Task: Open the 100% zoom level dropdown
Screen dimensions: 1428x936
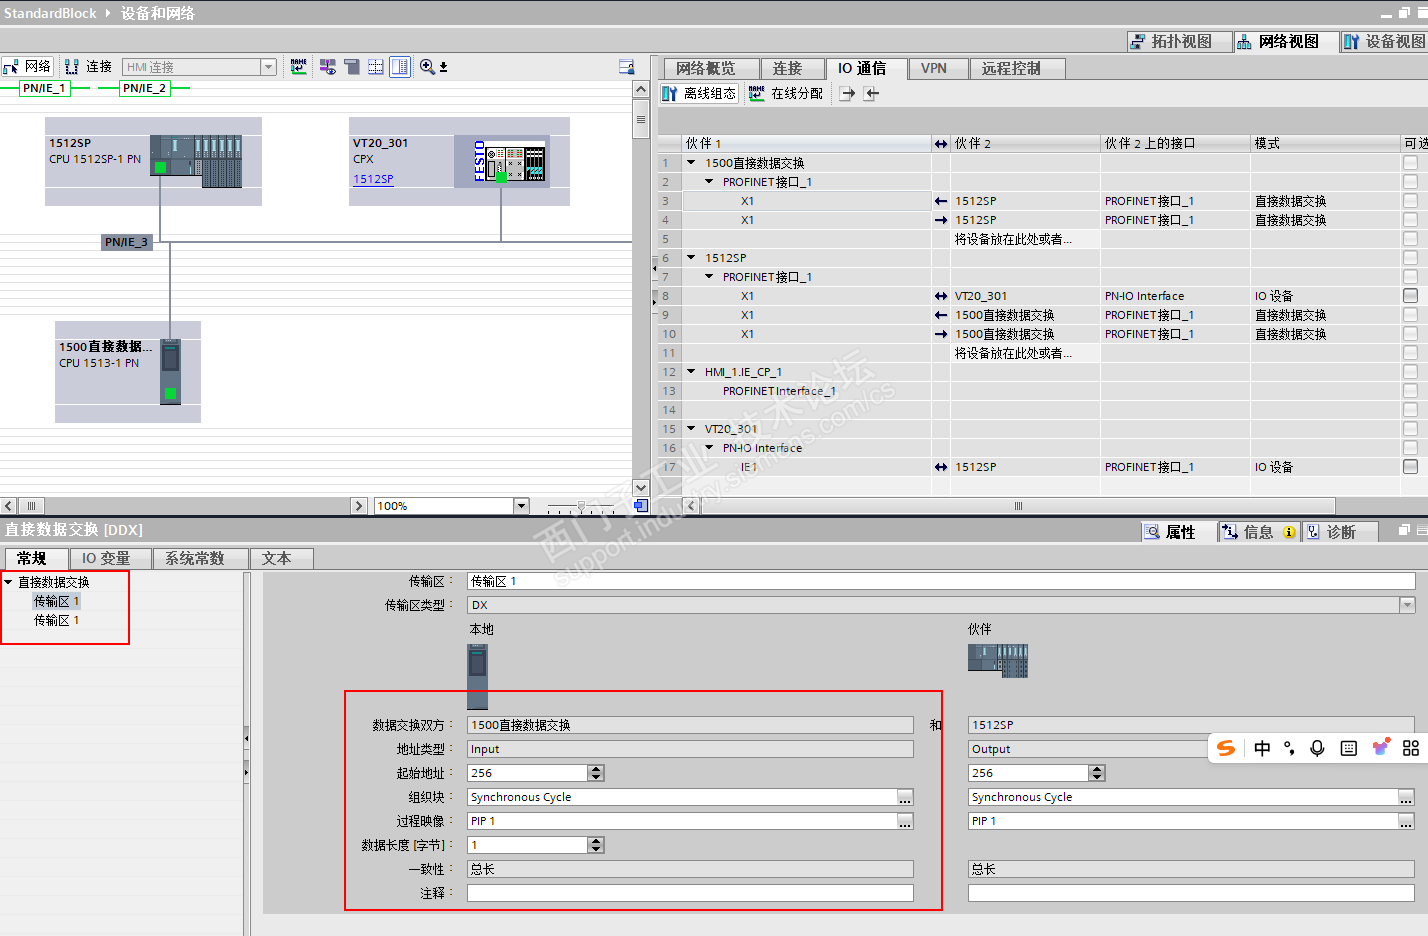Action: coord(521,506)
